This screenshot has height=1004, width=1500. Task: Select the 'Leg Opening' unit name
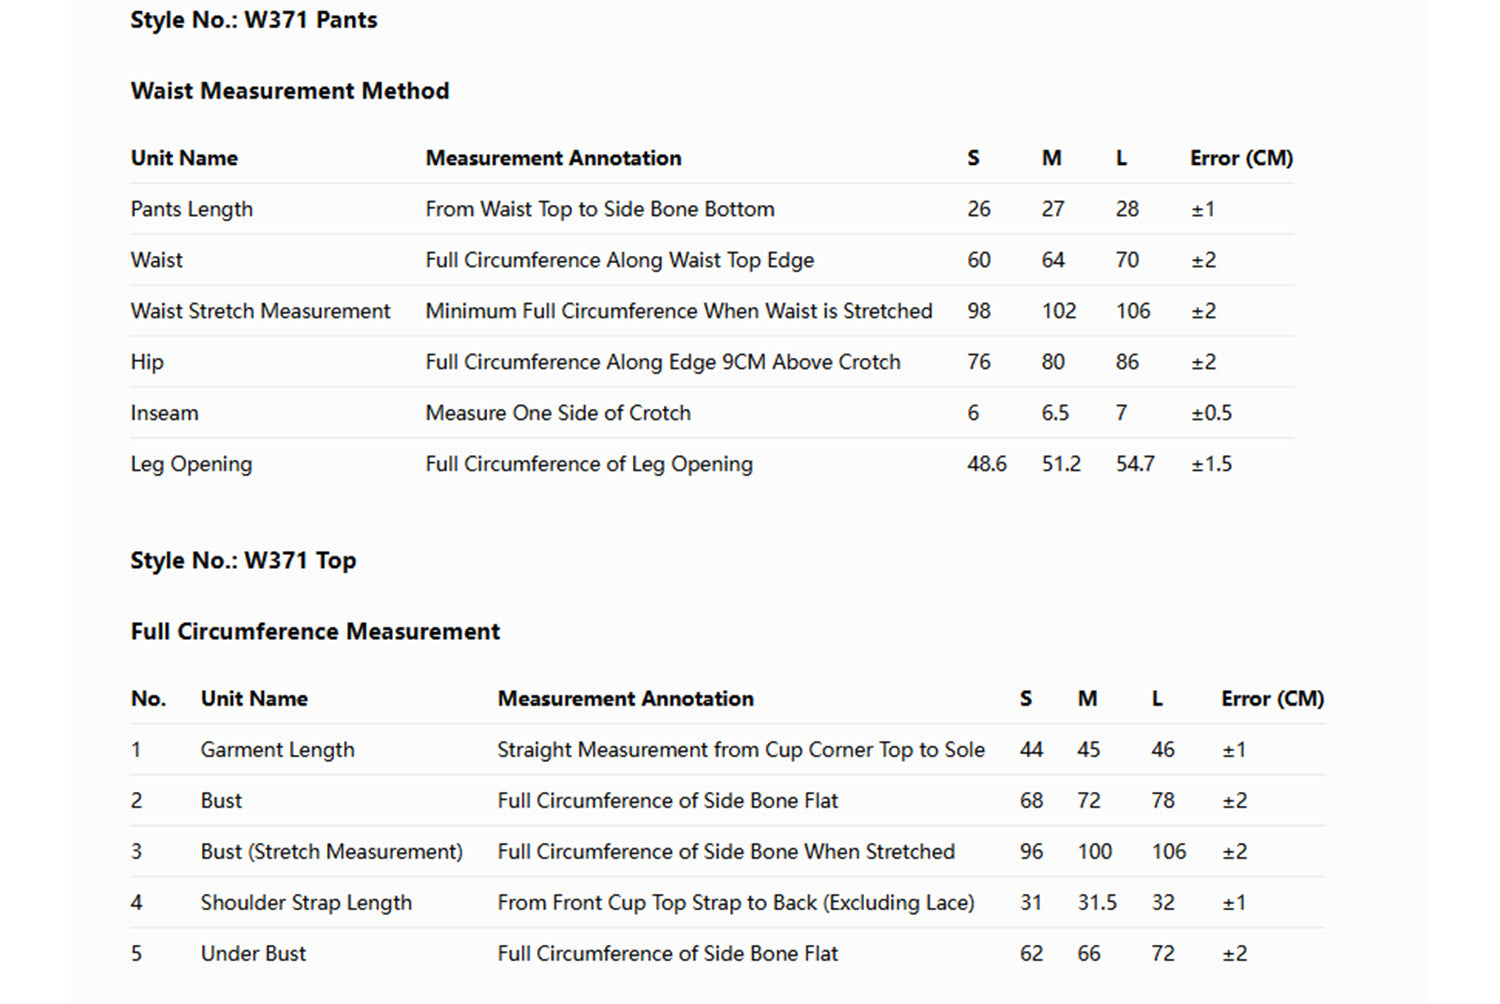click(x=191, y=464)
